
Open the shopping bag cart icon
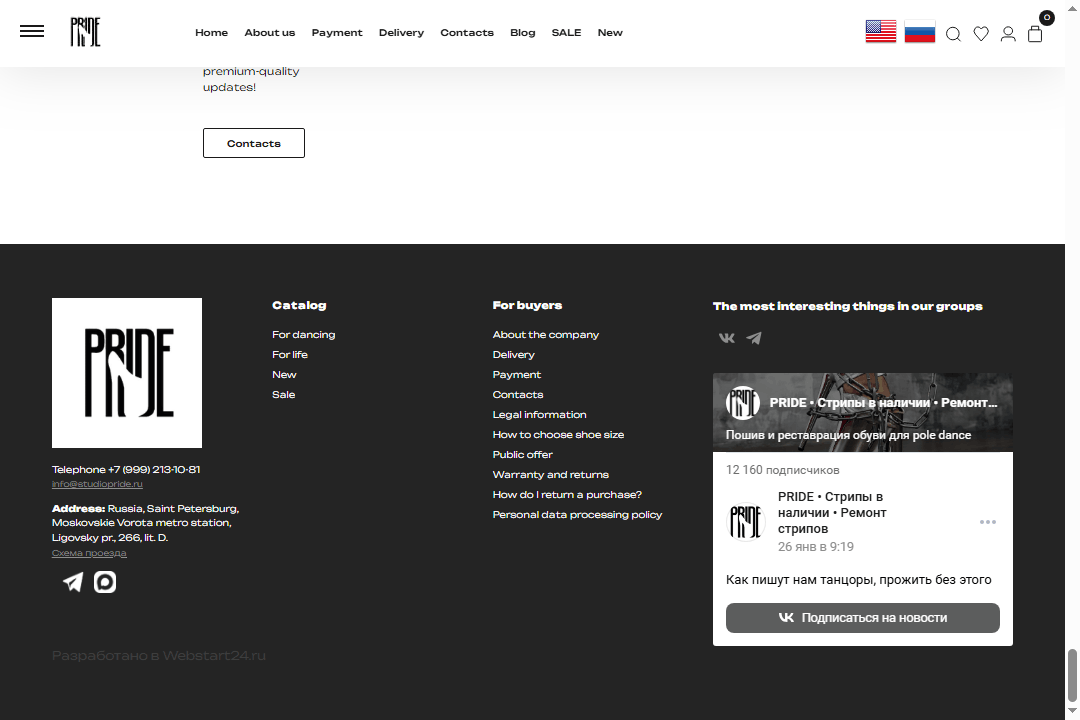coord(1035,34)
